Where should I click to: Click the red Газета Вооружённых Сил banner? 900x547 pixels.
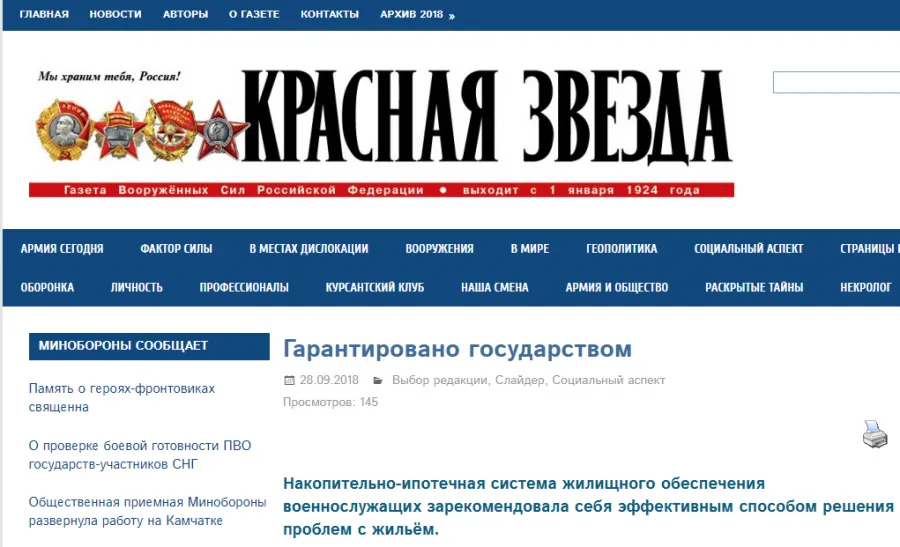382,190
